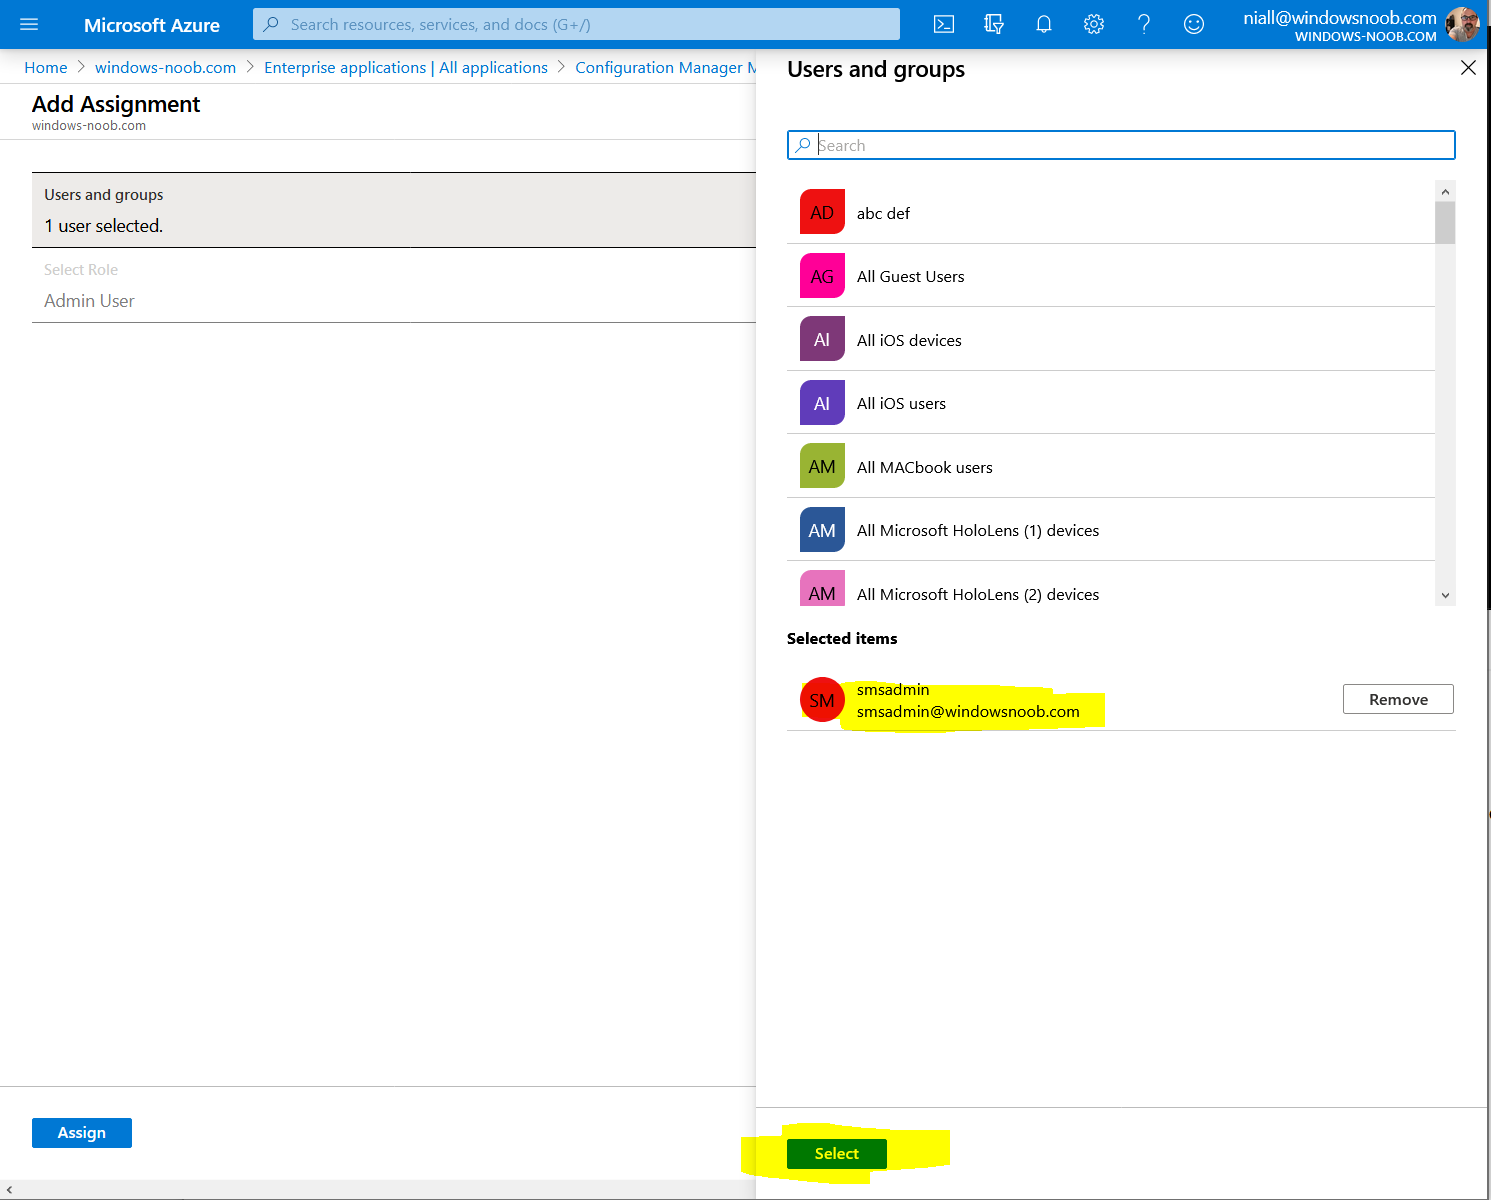Screen dimensions: 1491x1200
Task: Open the Directory + subscription filter icon
Action: 993,24
